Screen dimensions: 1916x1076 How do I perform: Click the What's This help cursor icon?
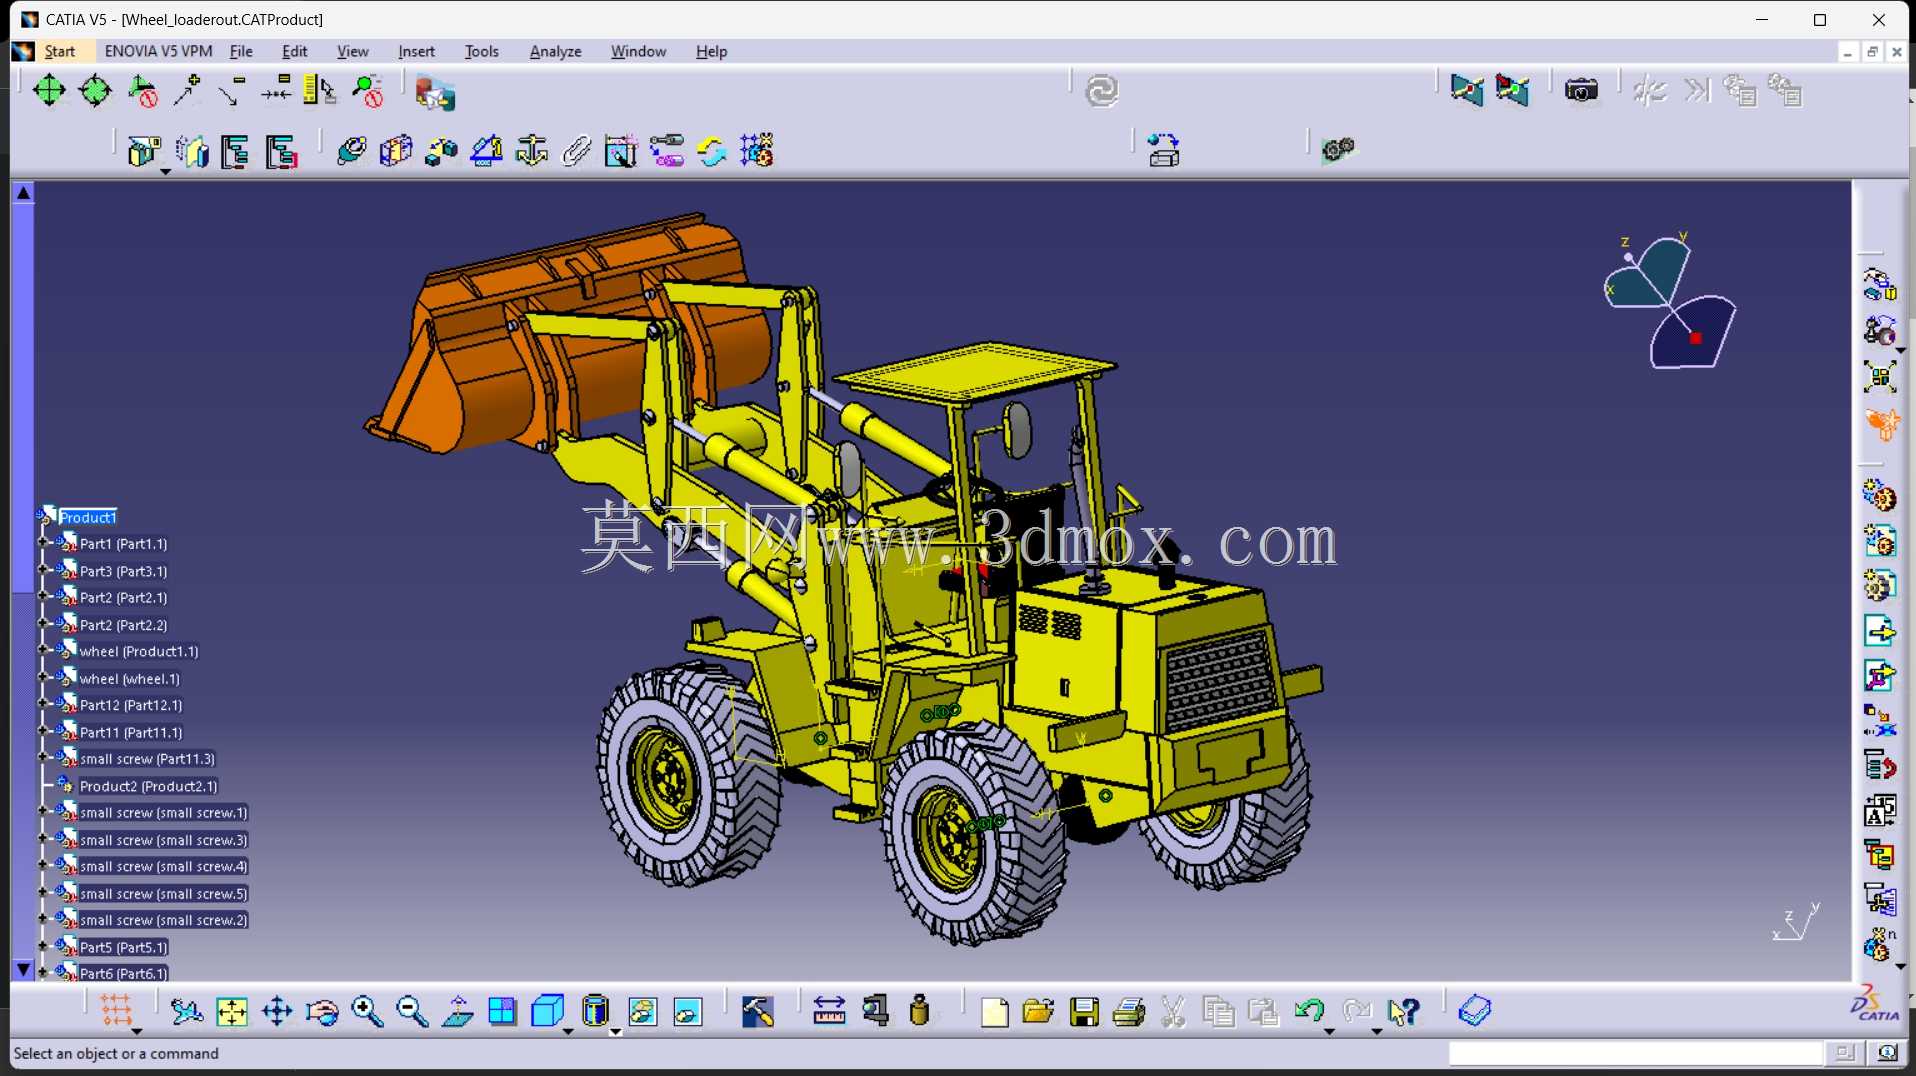tap(1403, 1012)
